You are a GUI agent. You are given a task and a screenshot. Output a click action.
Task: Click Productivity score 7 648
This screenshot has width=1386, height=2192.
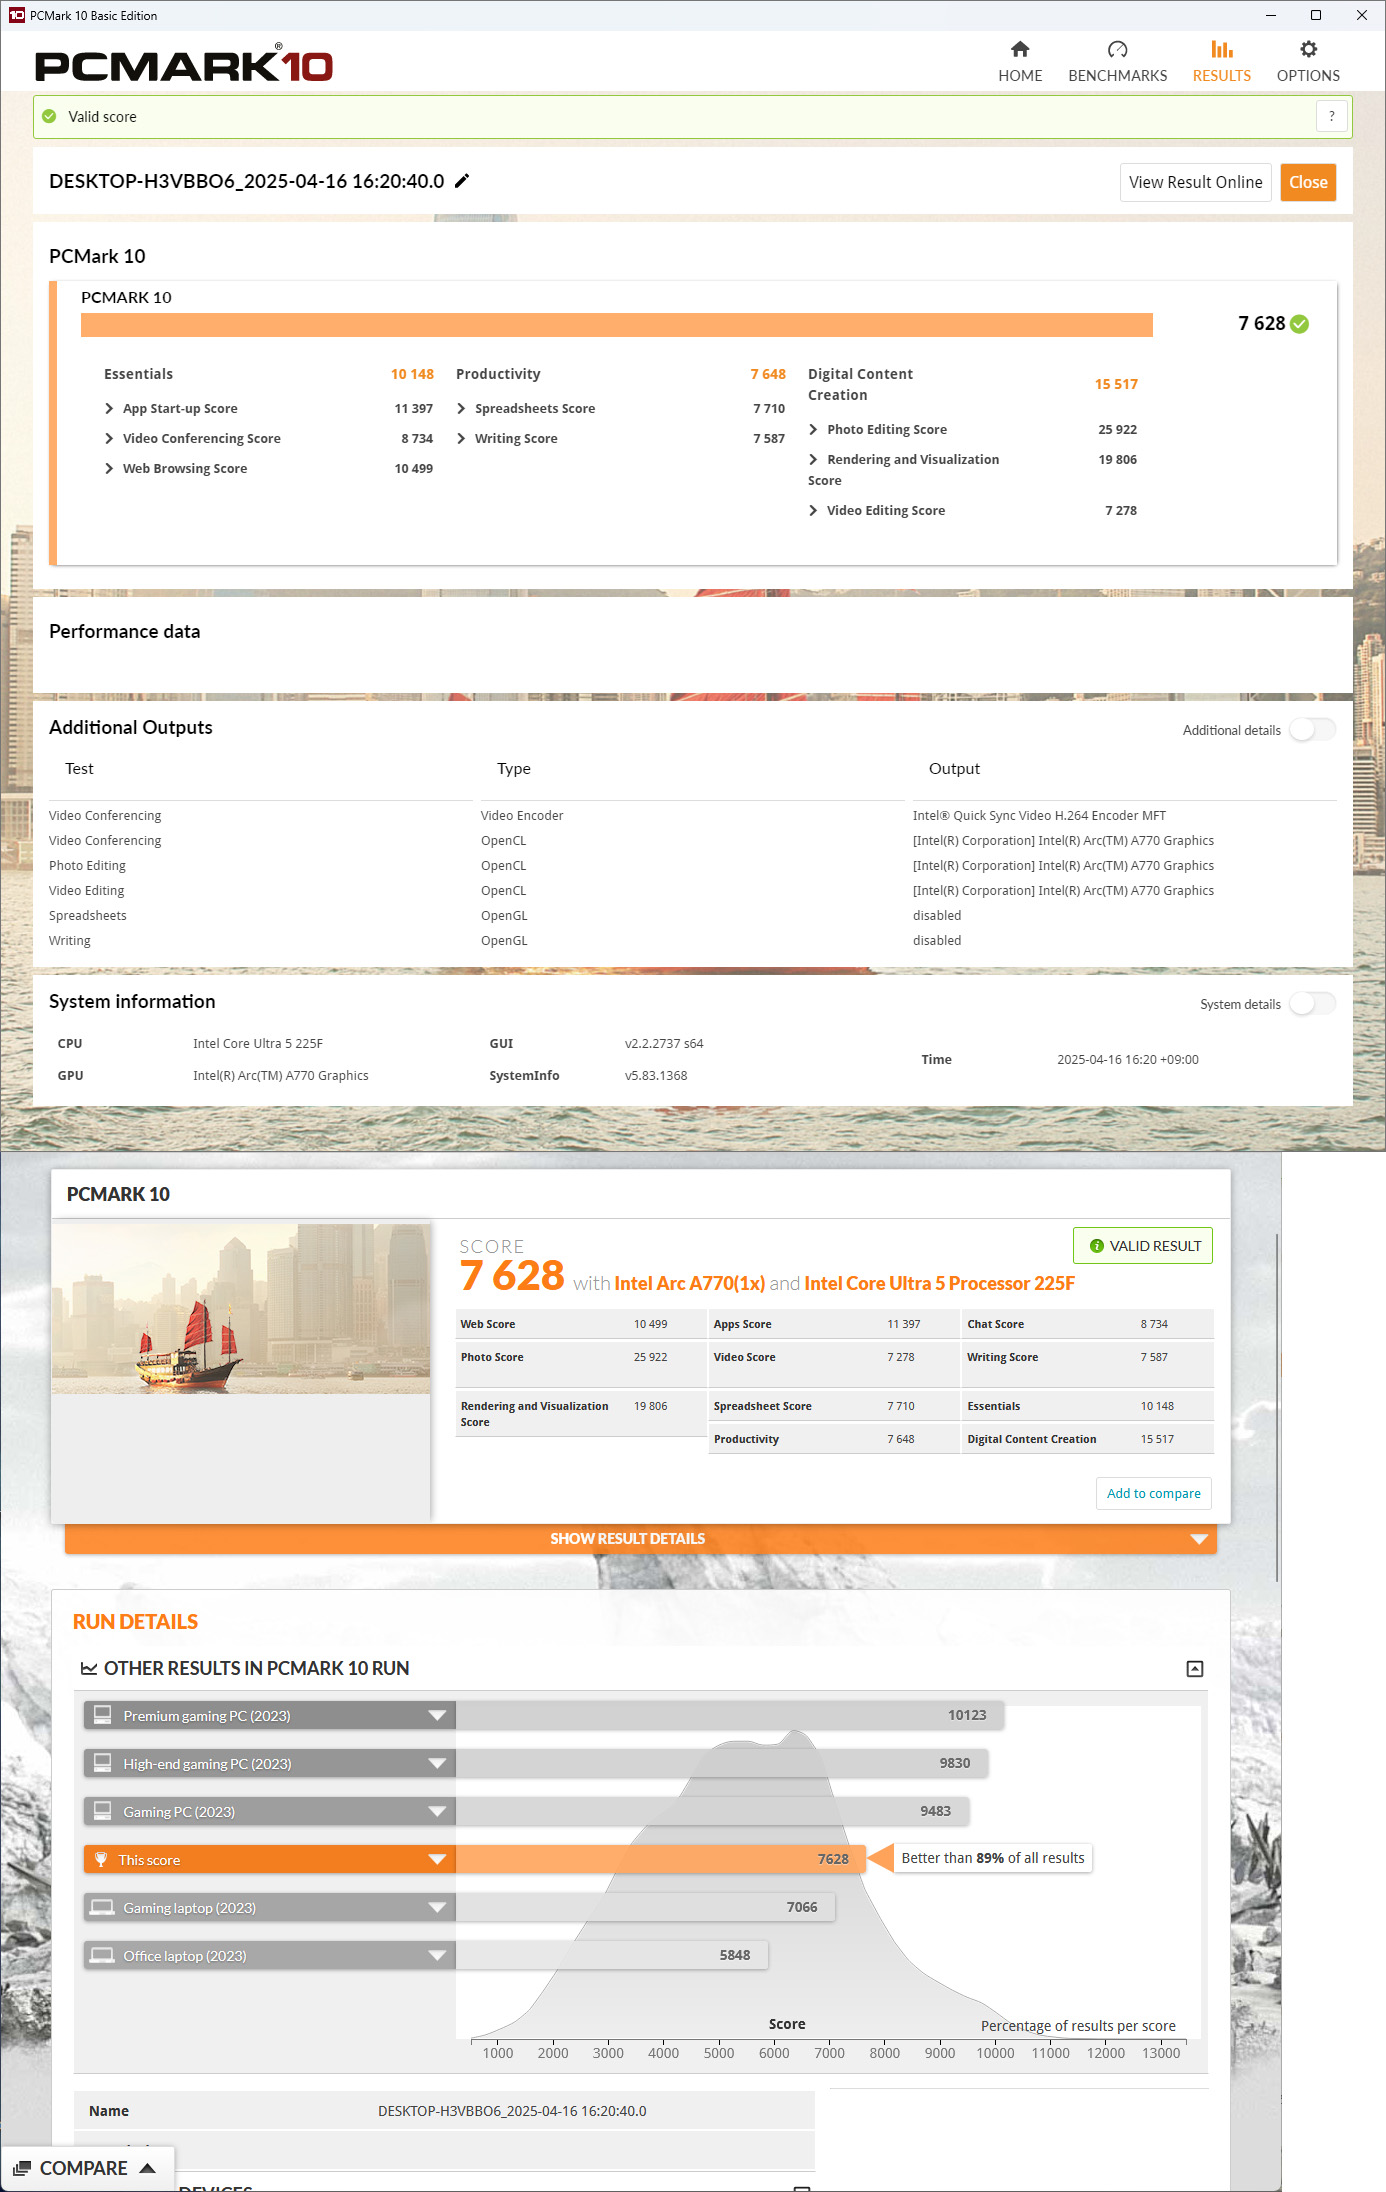(x=768, y=374)
